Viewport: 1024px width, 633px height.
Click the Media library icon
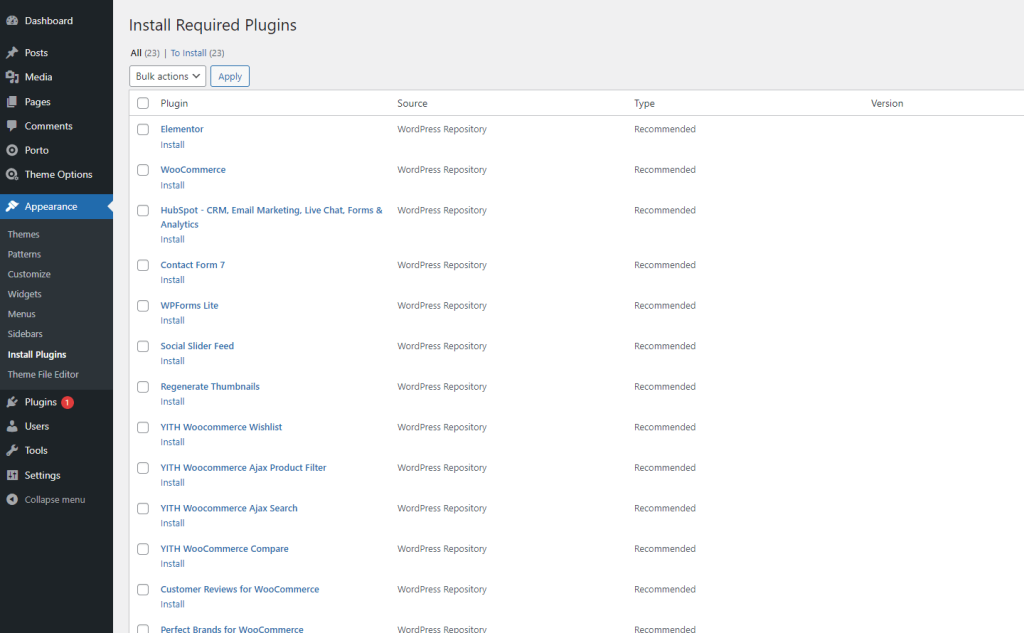click(12, 77)
